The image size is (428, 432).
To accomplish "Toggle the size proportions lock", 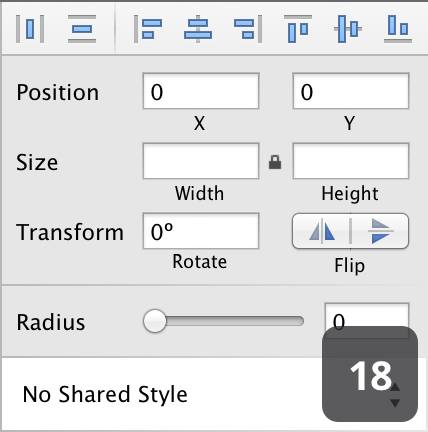I will (x=275, y=162).
